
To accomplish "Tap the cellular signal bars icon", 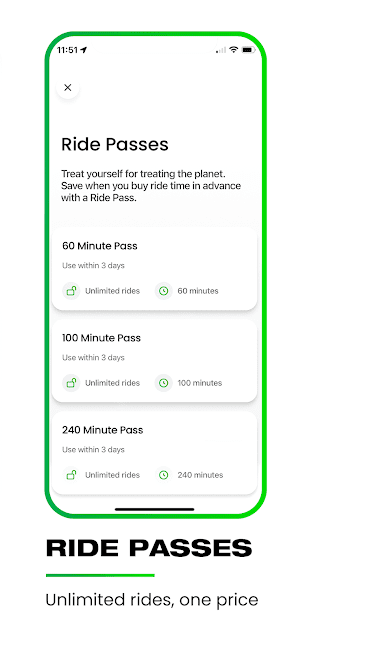I will tap(221, 50).
